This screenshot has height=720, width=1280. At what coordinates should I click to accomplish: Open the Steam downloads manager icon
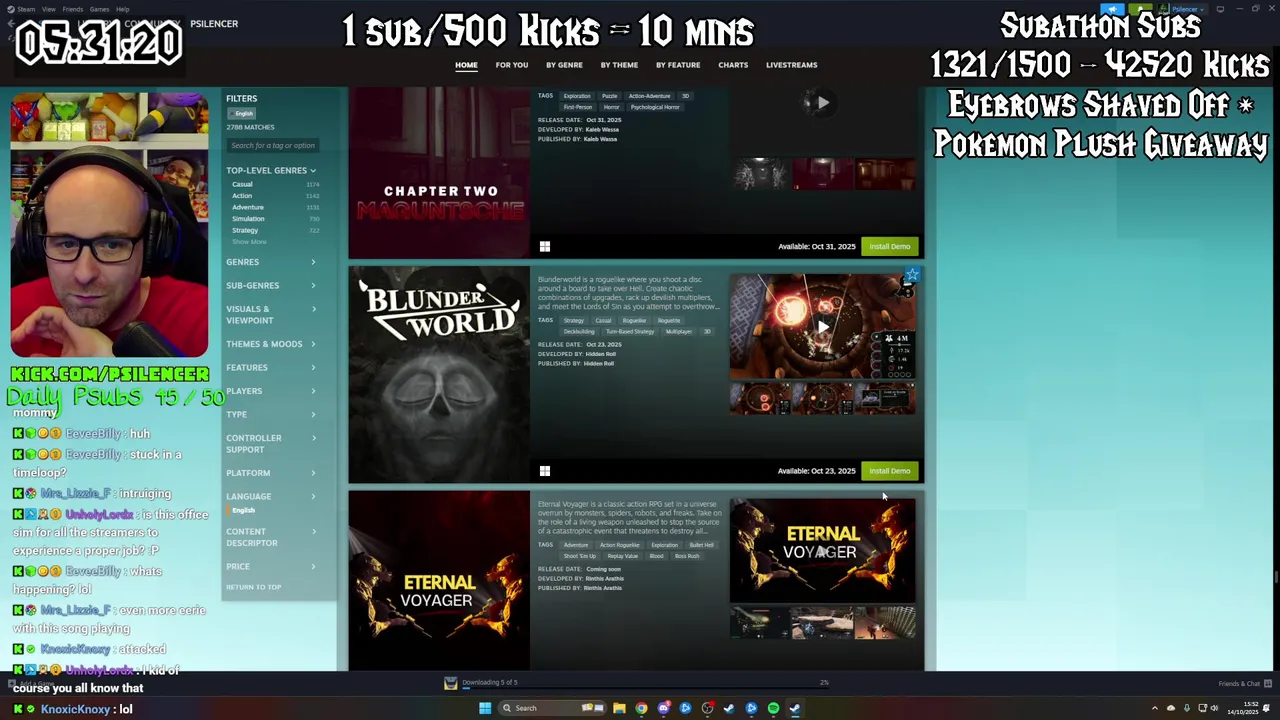pyautogui.click(x=451, y=683)
